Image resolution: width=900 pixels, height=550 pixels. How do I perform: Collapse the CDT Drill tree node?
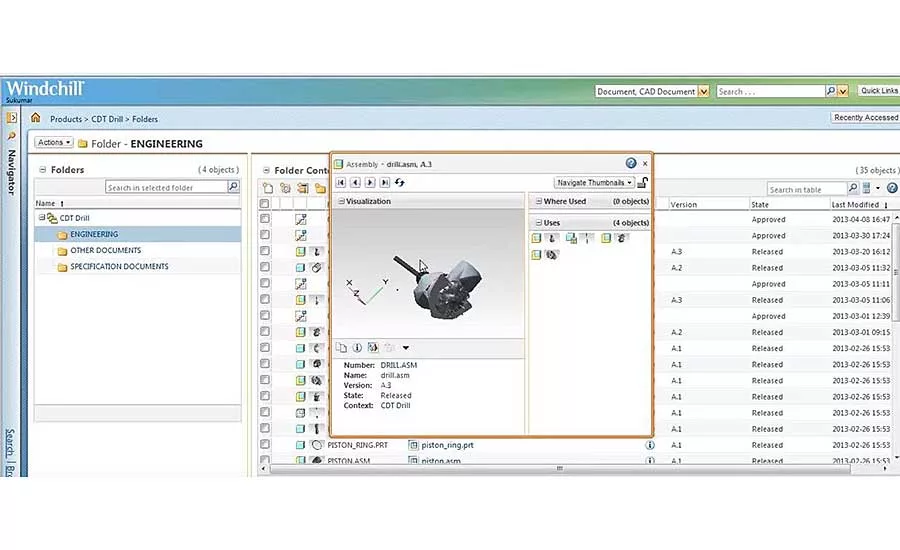(41, 218)
